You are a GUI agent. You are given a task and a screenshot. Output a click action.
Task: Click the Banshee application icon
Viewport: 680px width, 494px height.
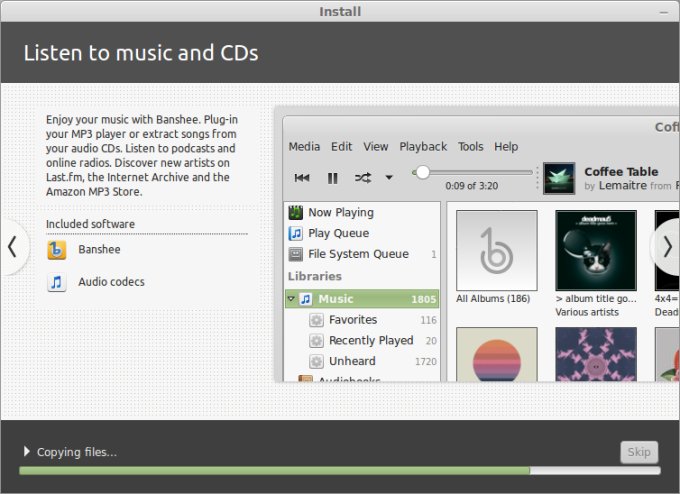coord(57,249)
